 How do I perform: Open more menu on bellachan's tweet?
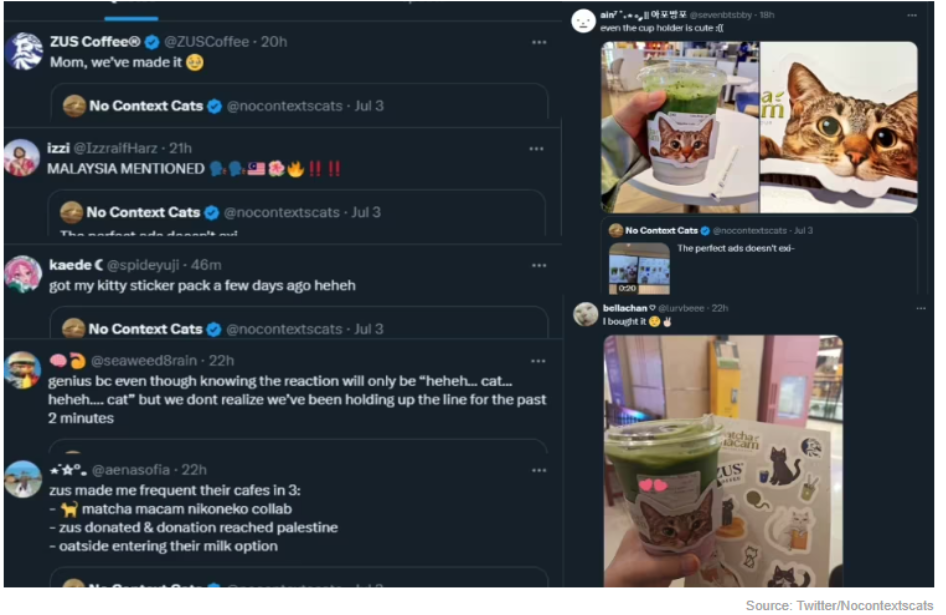click(x=920, y=309)
